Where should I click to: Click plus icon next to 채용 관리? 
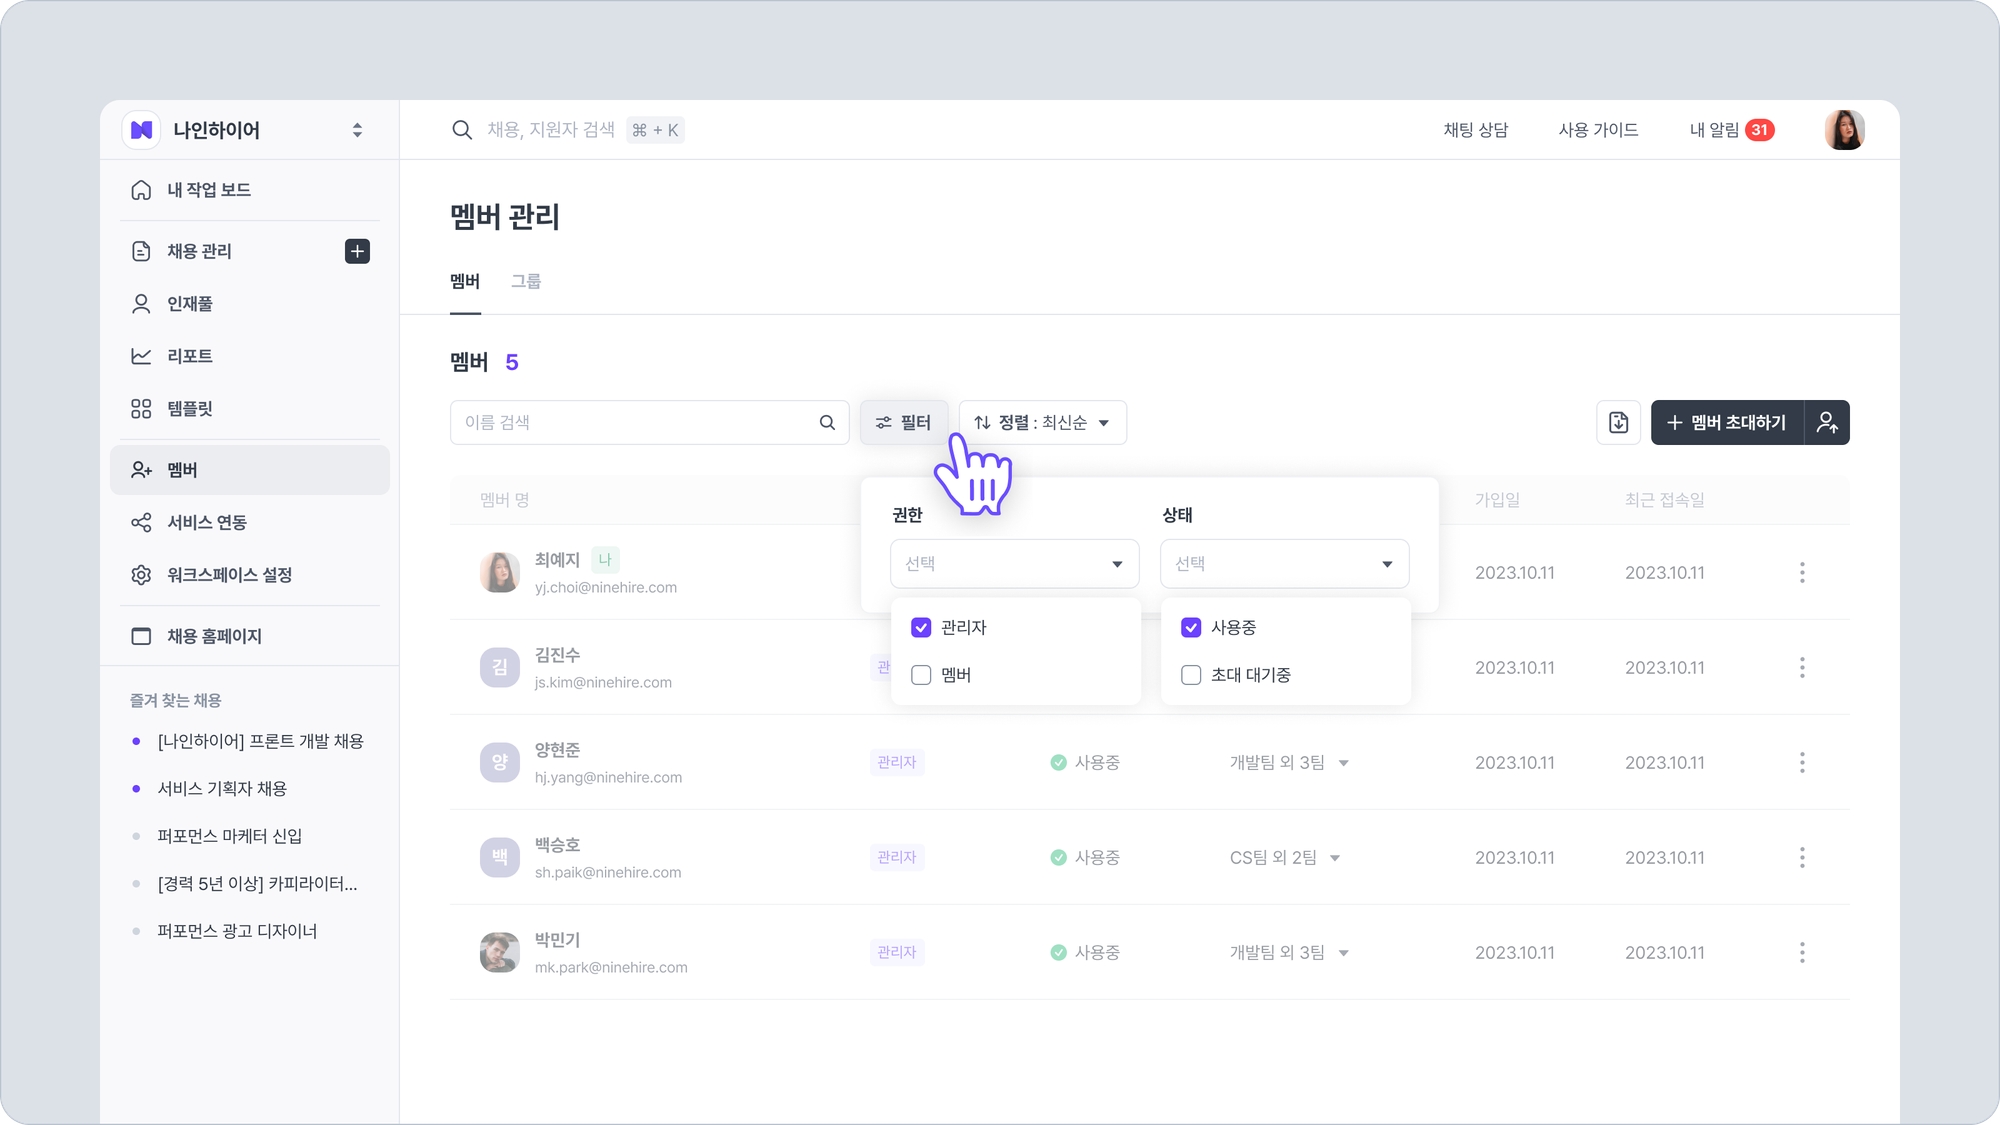pos(357,251)
